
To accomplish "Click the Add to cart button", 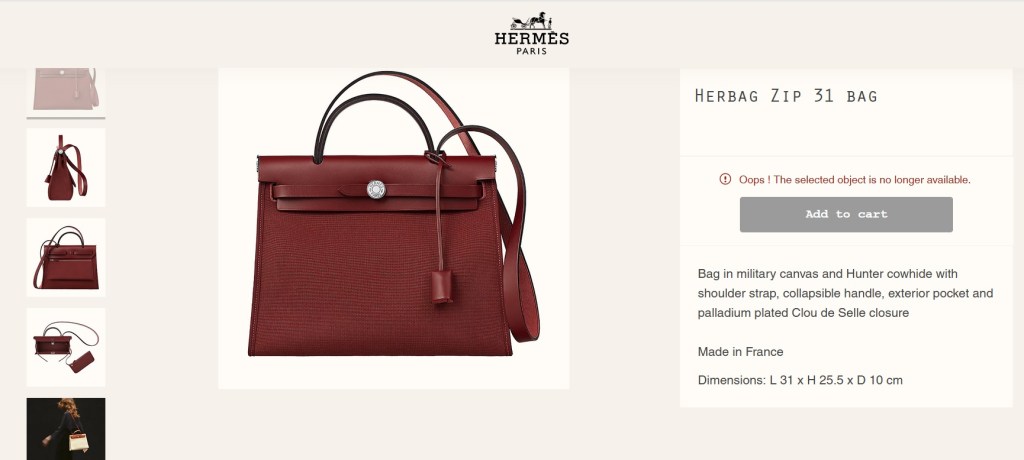I will point(846,214).
